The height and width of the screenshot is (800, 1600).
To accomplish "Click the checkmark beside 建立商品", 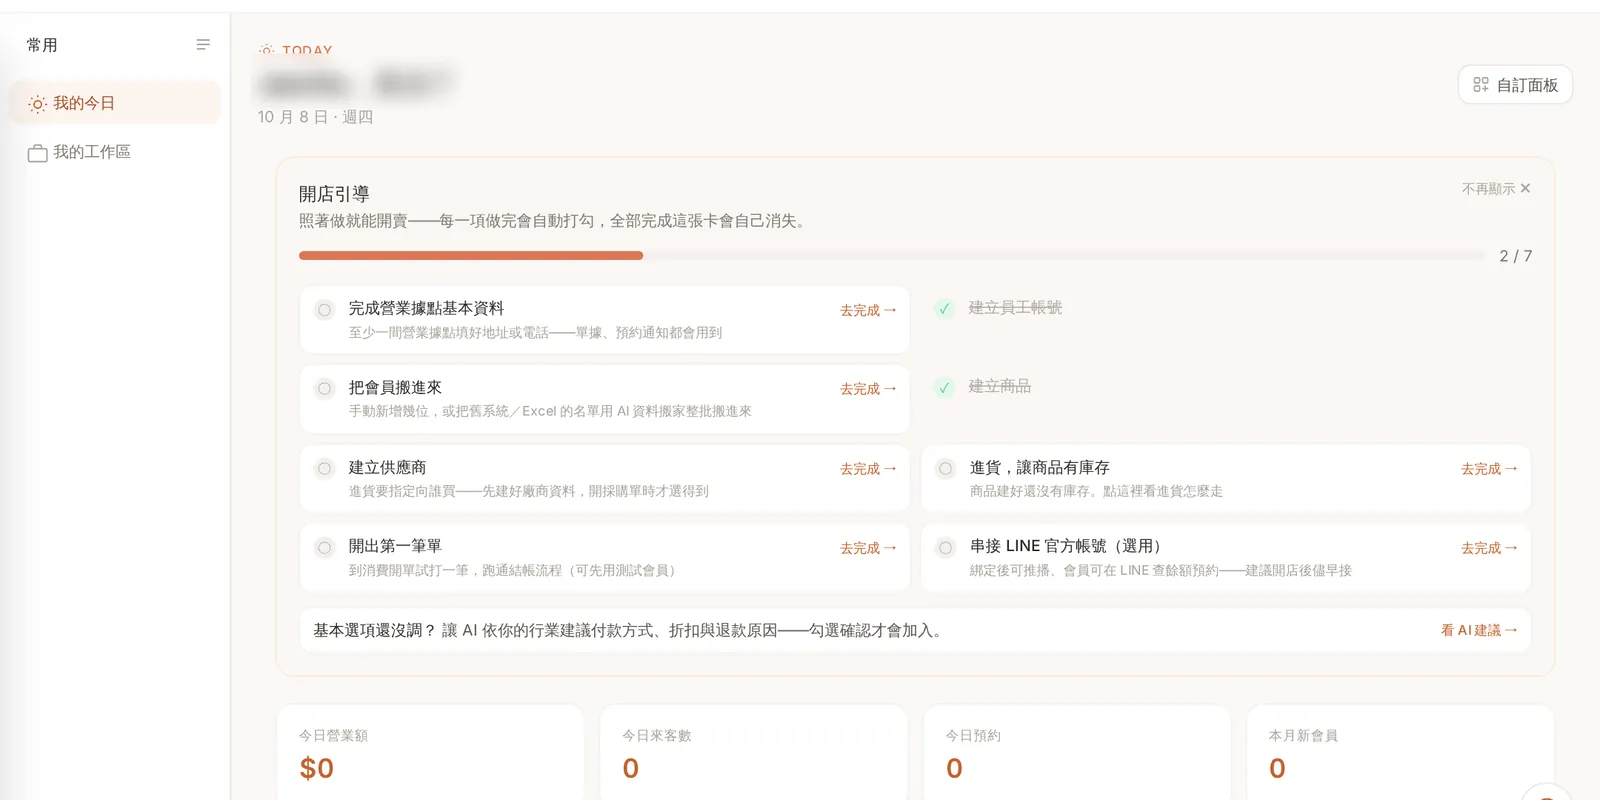I will click(x=944, y=387).
